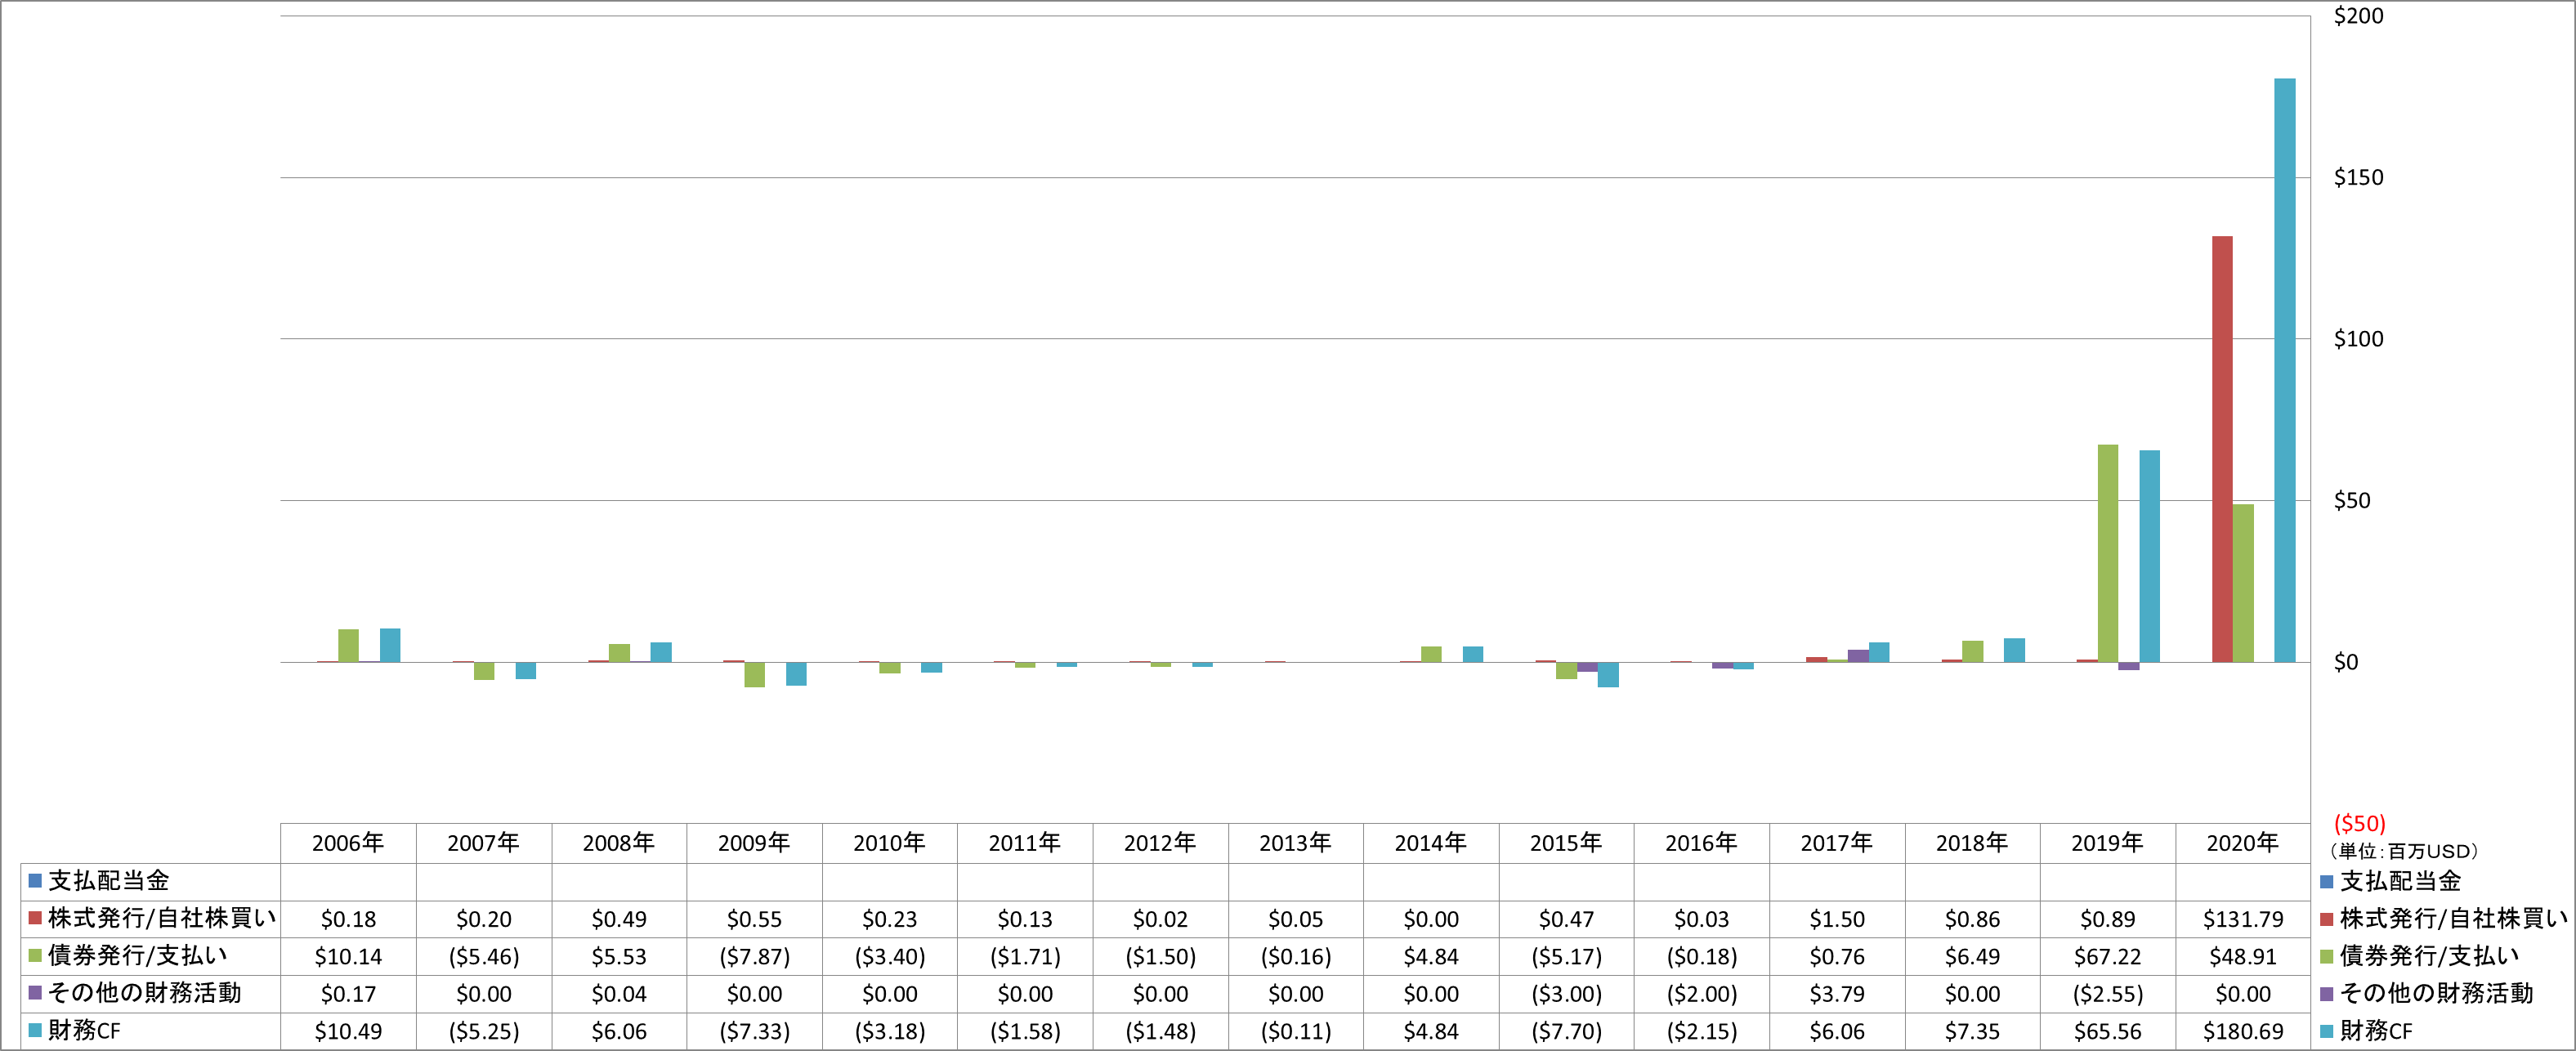The width and height of the screenshot is (2576, 1051).
Task: Click the $67.22 cell for 2019
Action: 2107,956
